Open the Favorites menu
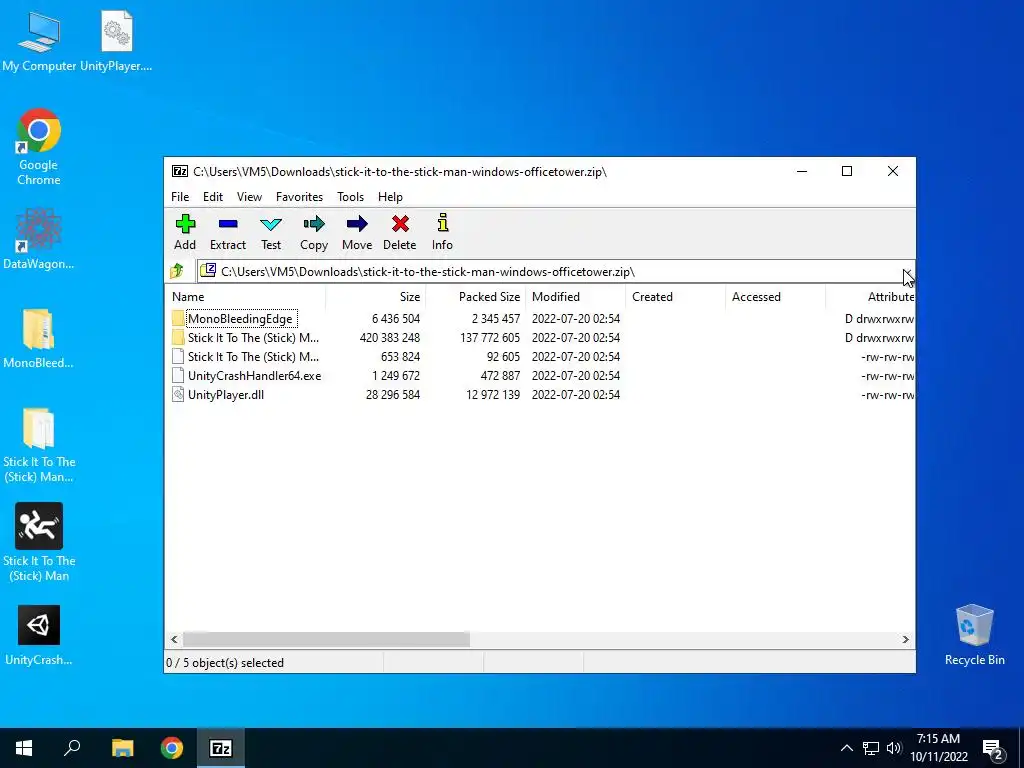Viewport: 1024px width, 768px height. click(299, 197)
